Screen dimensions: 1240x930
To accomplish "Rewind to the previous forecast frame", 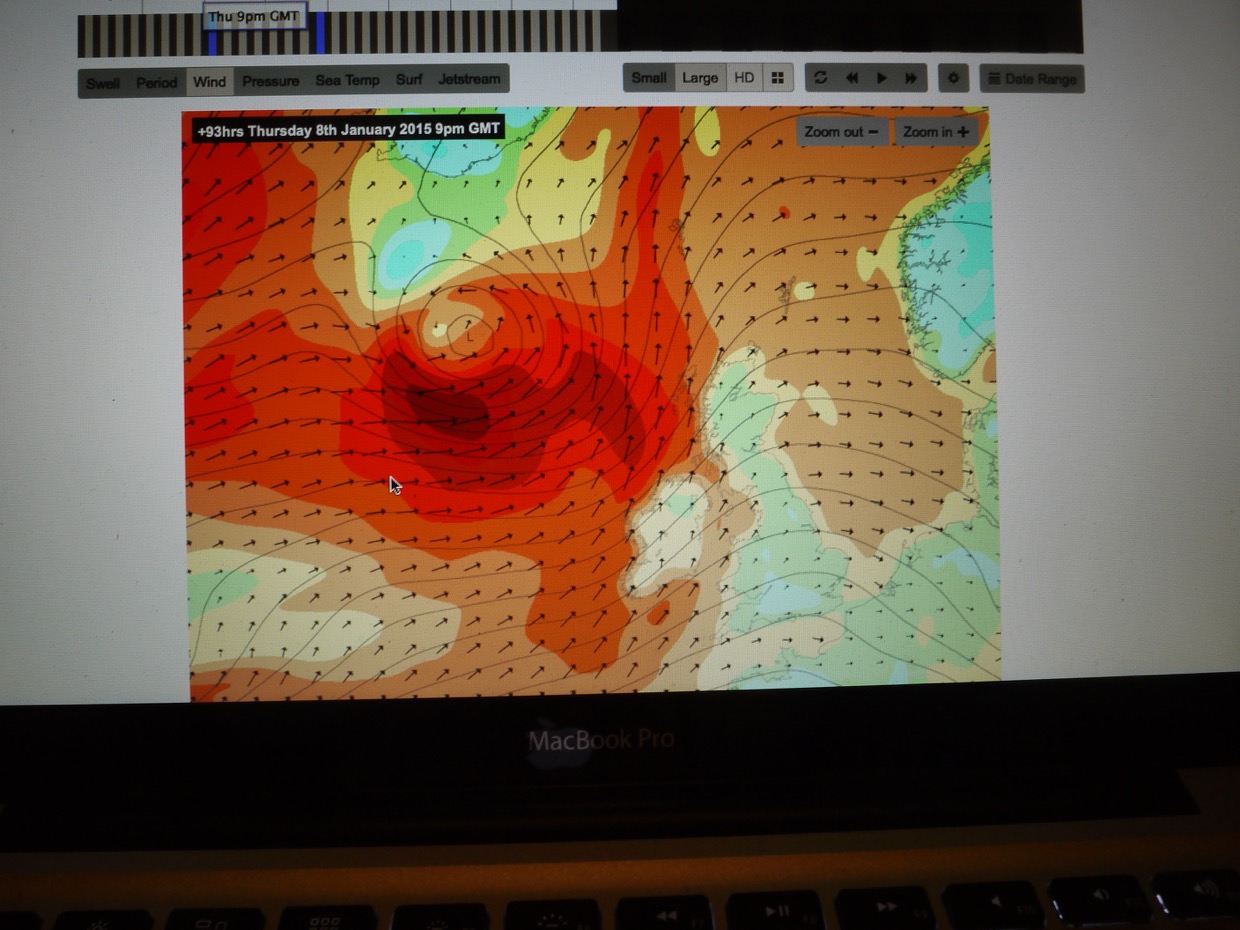I will pos(852,78).
